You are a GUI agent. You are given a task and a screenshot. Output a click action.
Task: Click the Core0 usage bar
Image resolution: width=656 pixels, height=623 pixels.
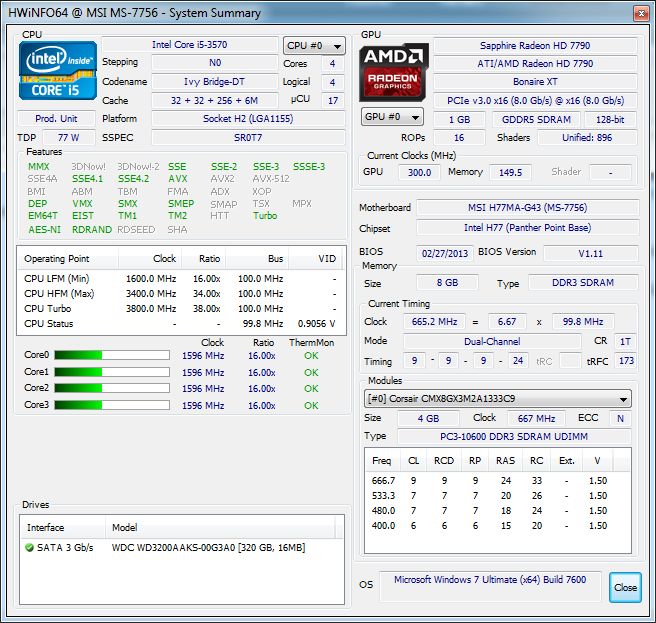click(x=112, y=355)
